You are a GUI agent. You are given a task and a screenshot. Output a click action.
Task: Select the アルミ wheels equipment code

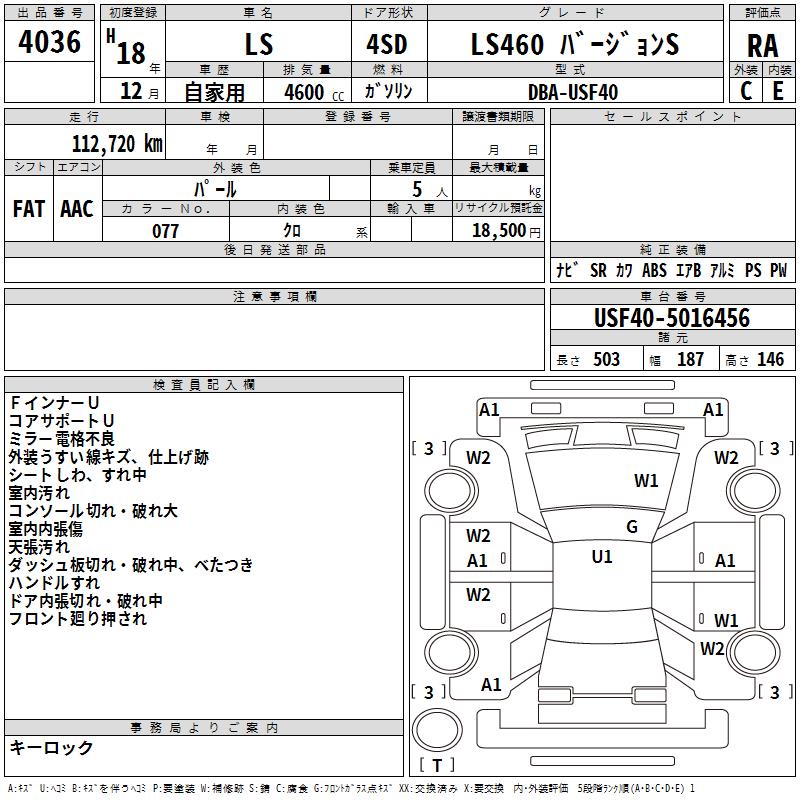pos(722,270)
